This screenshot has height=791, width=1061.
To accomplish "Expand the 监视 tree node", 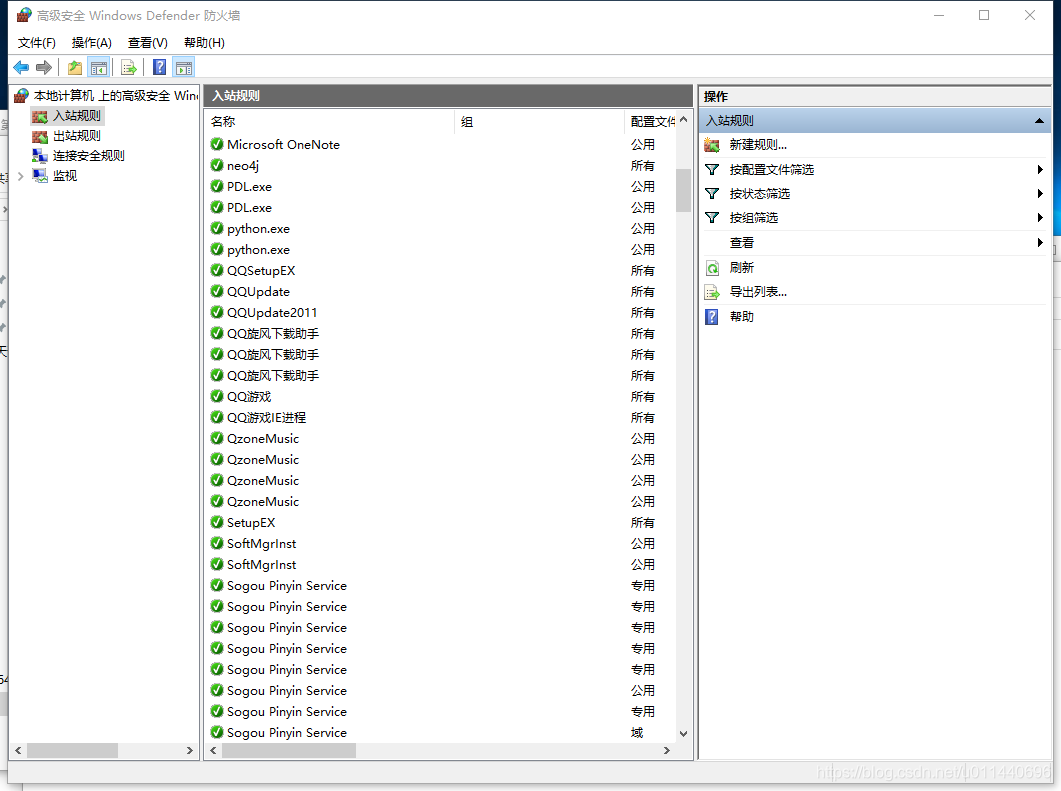I will click(x=20, y=176).
